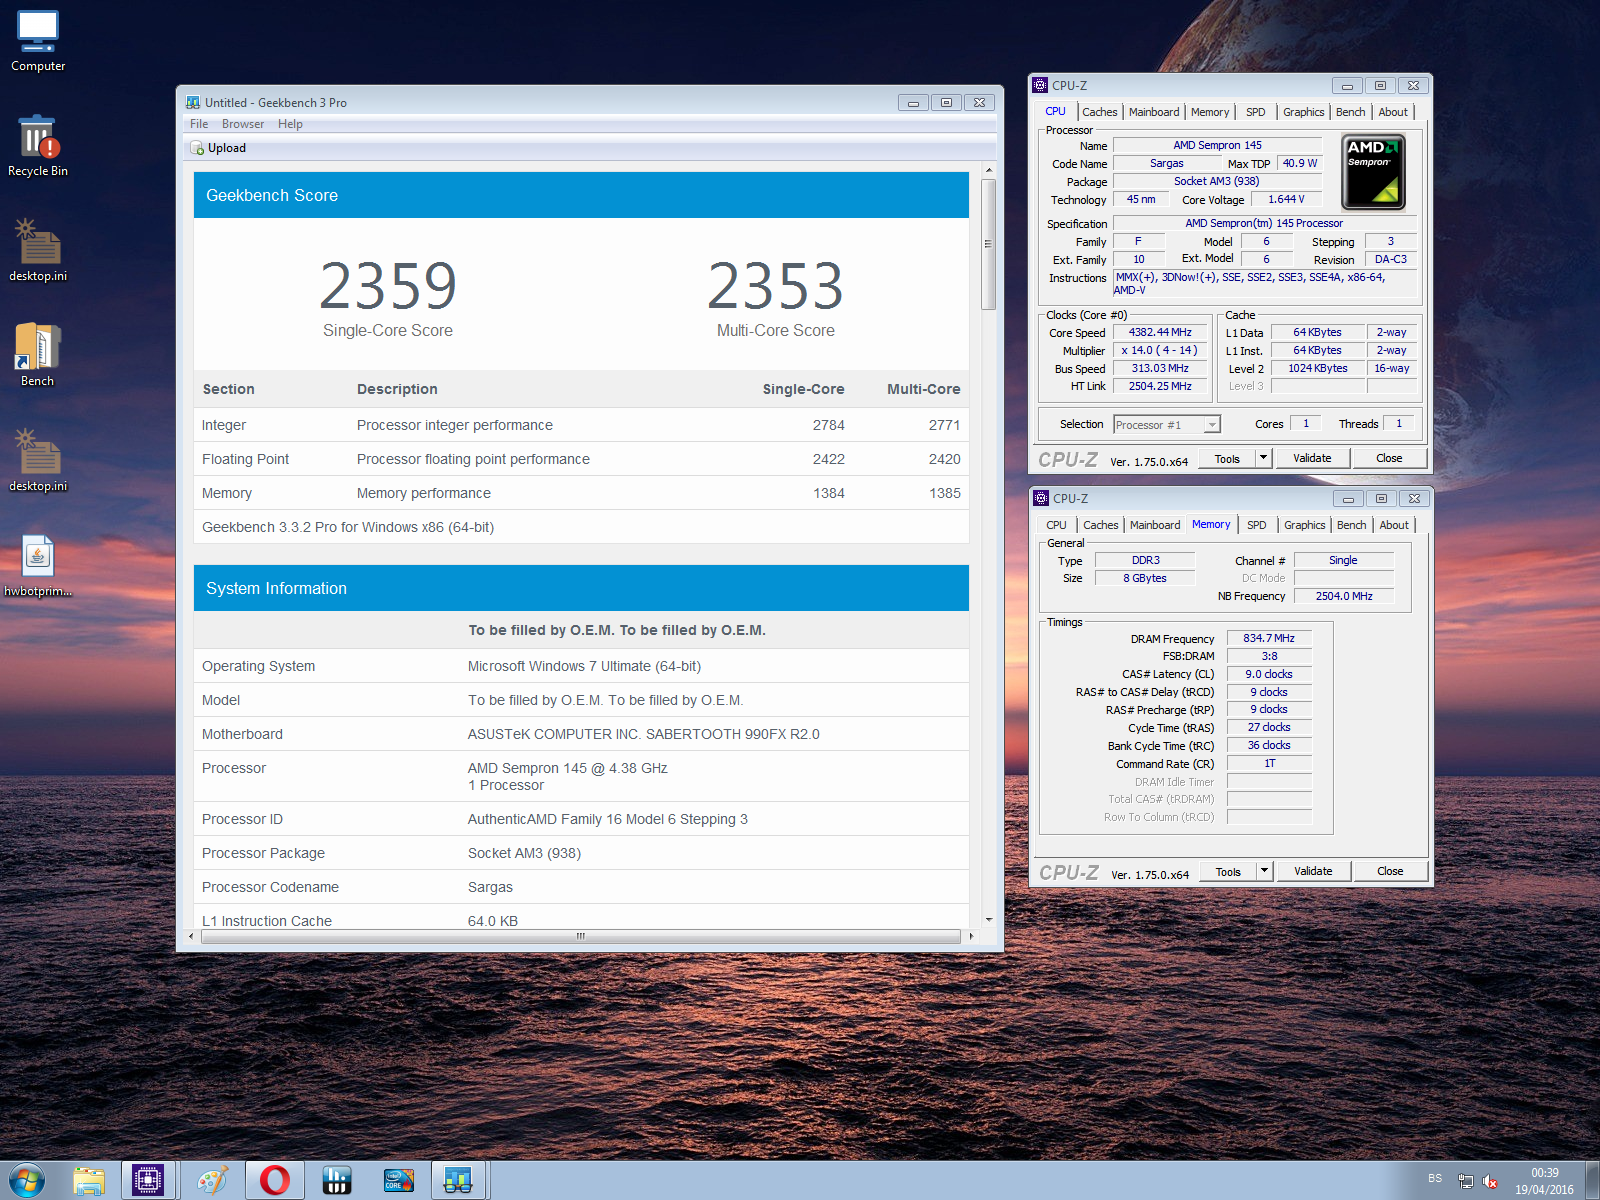Open SPD tab in lower CPU-Z
The width and height of the screenshot is (1600, 1200).
pos(1257,525)
